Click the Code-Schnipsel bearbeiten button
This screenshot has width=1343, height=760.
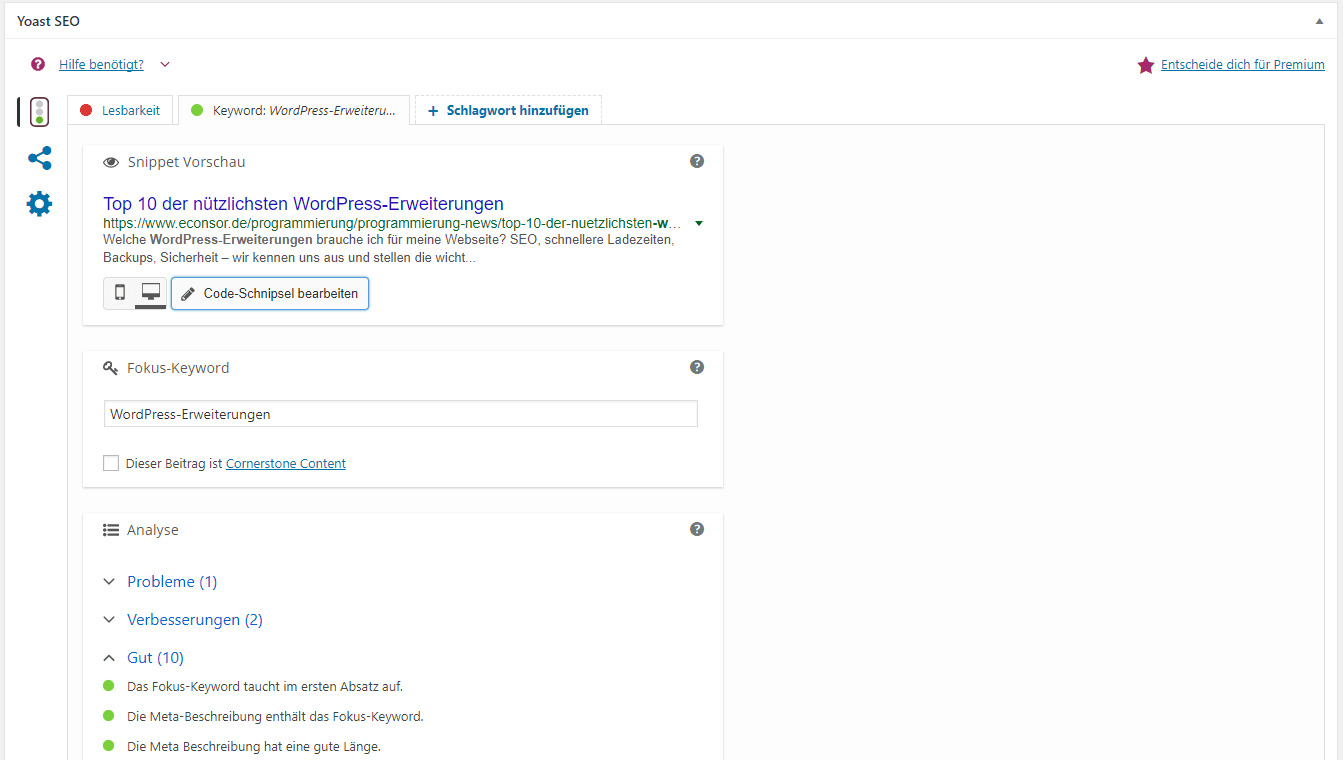pyautogui.click(x=270, y=293)
